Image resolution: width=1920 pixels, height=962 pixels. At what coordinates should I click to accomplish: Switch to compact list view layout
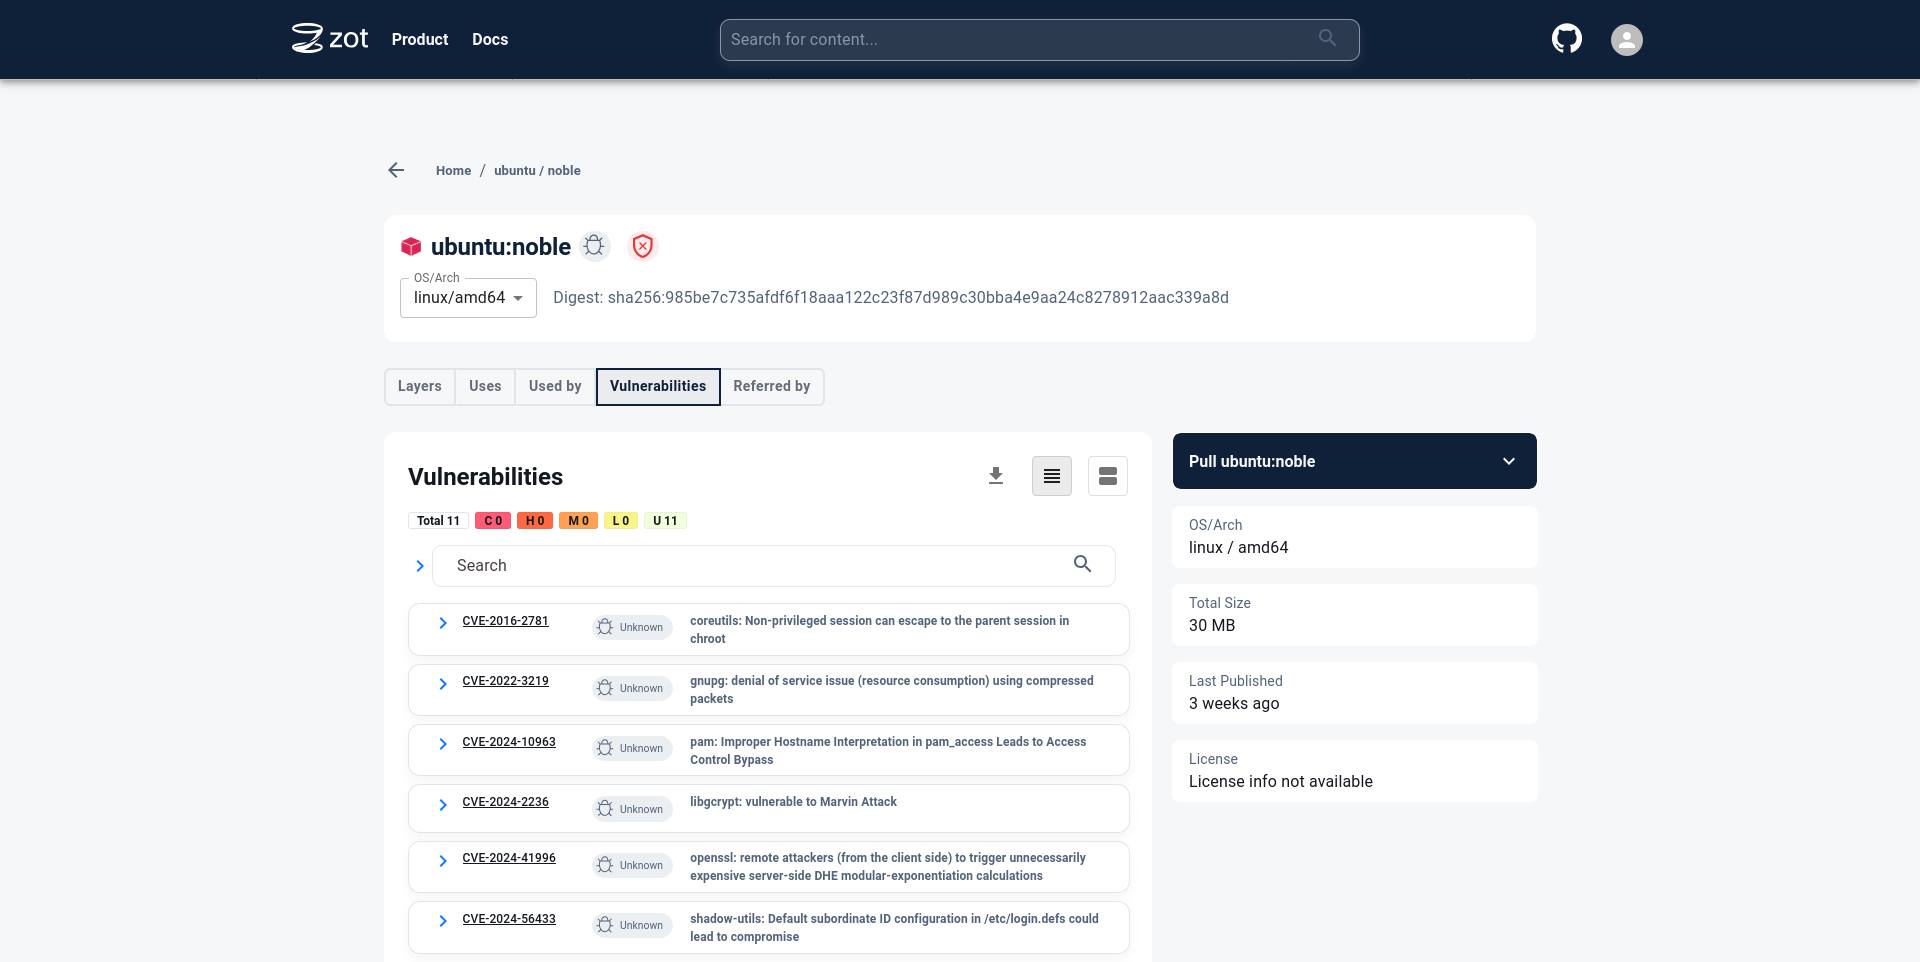coord(1051,476)
